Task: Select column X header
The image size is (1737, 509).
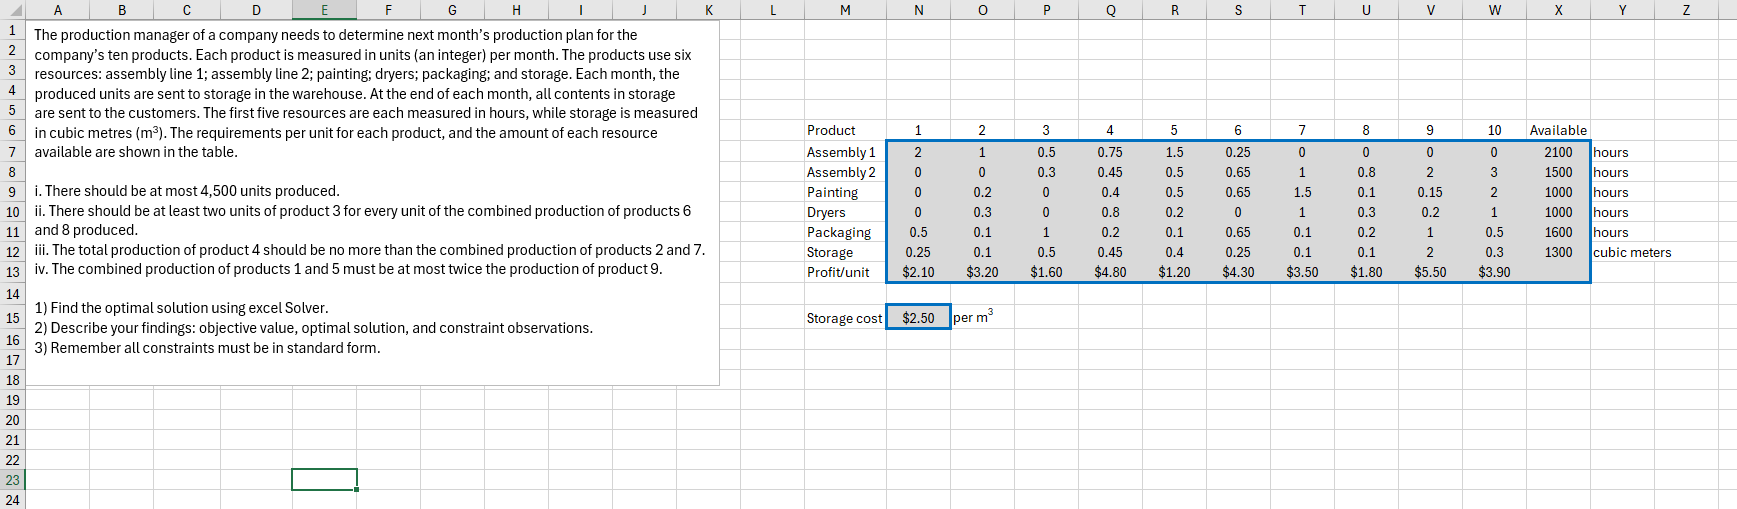Action: [1558, 9]
